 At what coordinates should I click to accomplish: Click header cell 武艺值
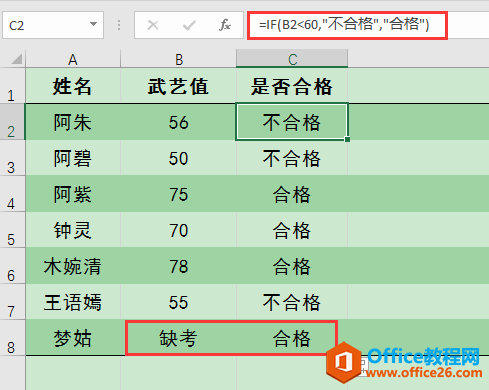pos(179,86)
